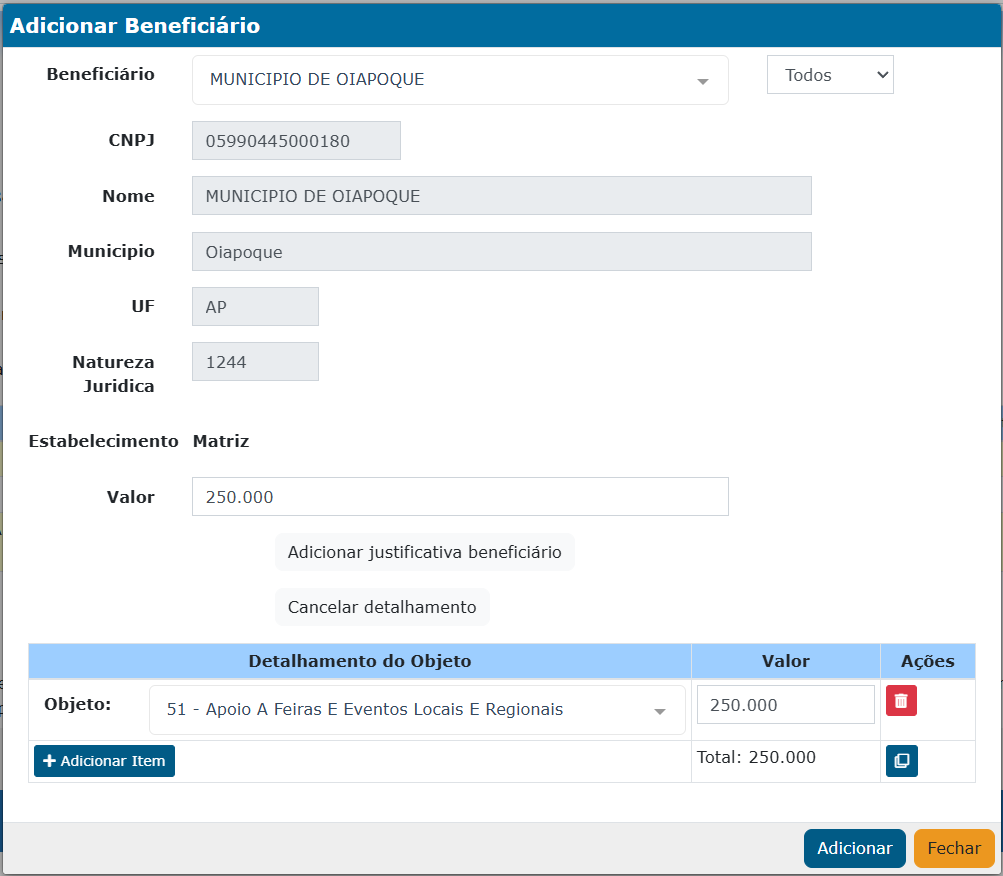
Task: Open the Objeto dropdown list
Action: [417, 710]
